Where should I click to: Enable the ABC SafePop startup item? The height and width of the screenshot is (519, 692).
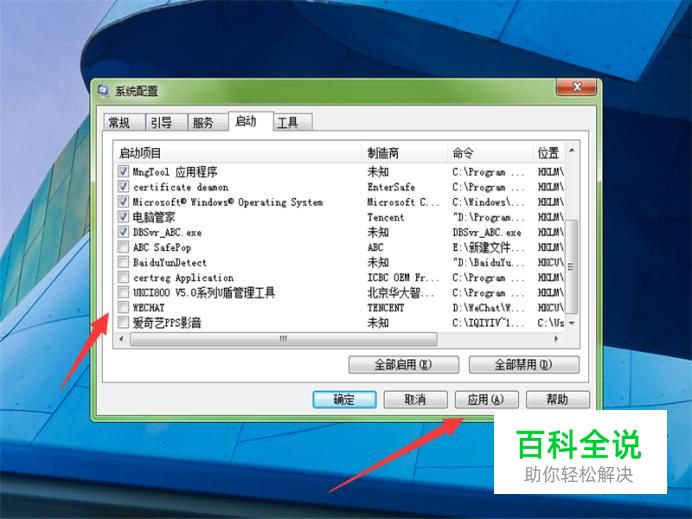(x=123, y=247)
